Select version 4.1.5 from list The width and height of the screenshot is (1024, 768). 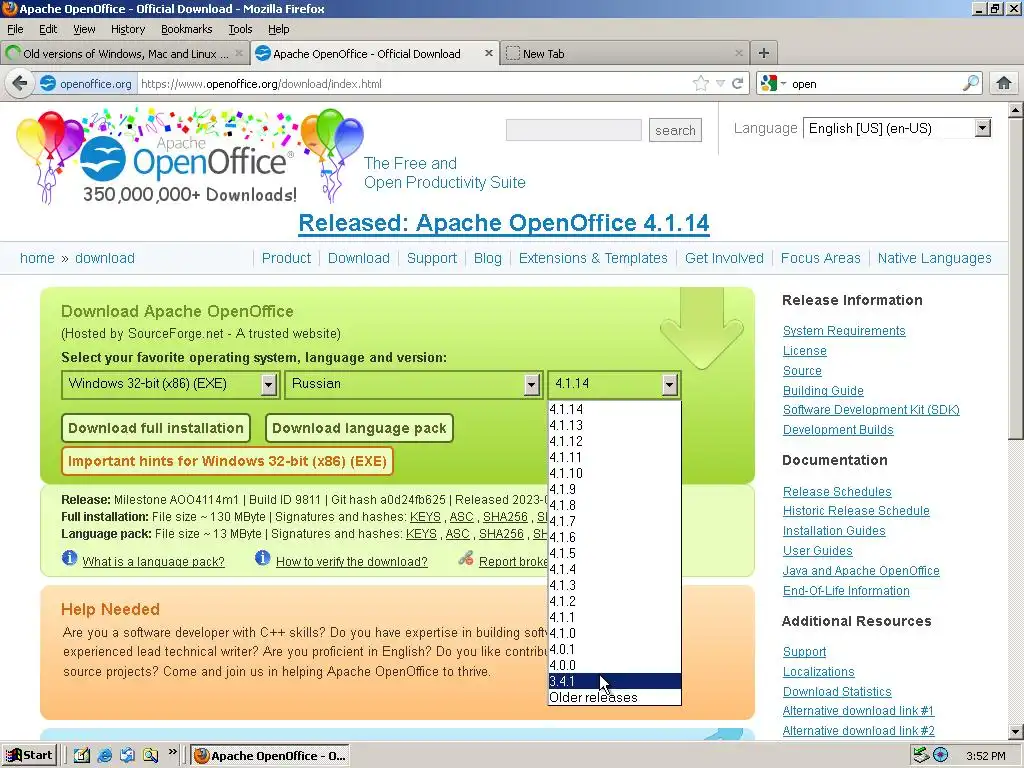615,553
